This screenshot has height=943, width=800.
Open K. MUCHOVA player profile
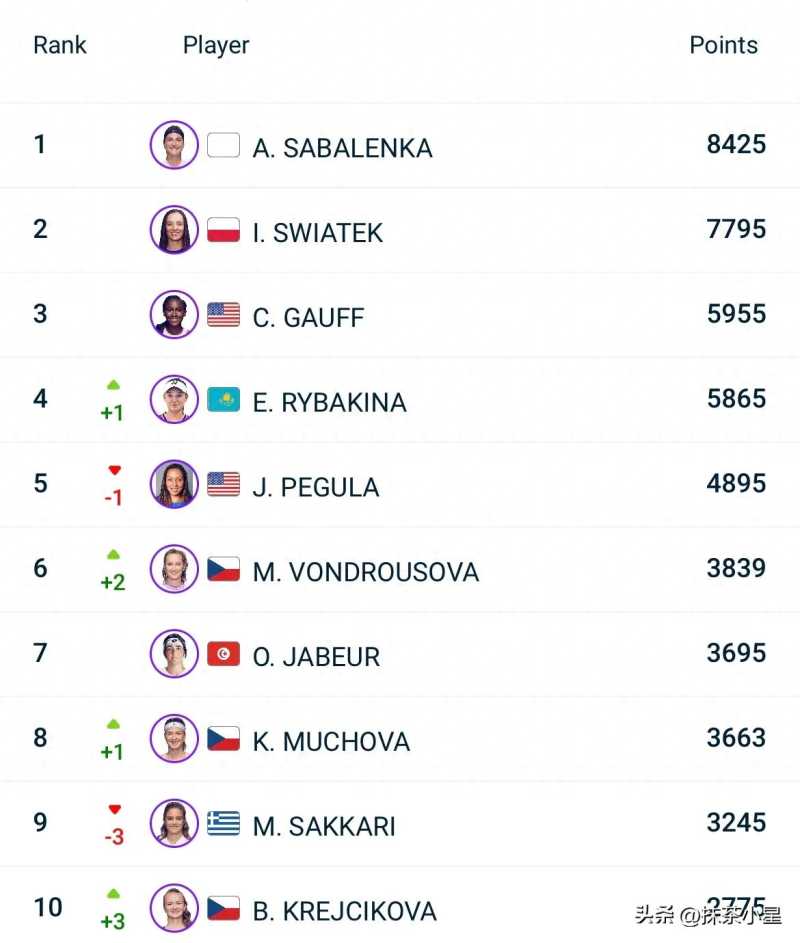[331, 742]
